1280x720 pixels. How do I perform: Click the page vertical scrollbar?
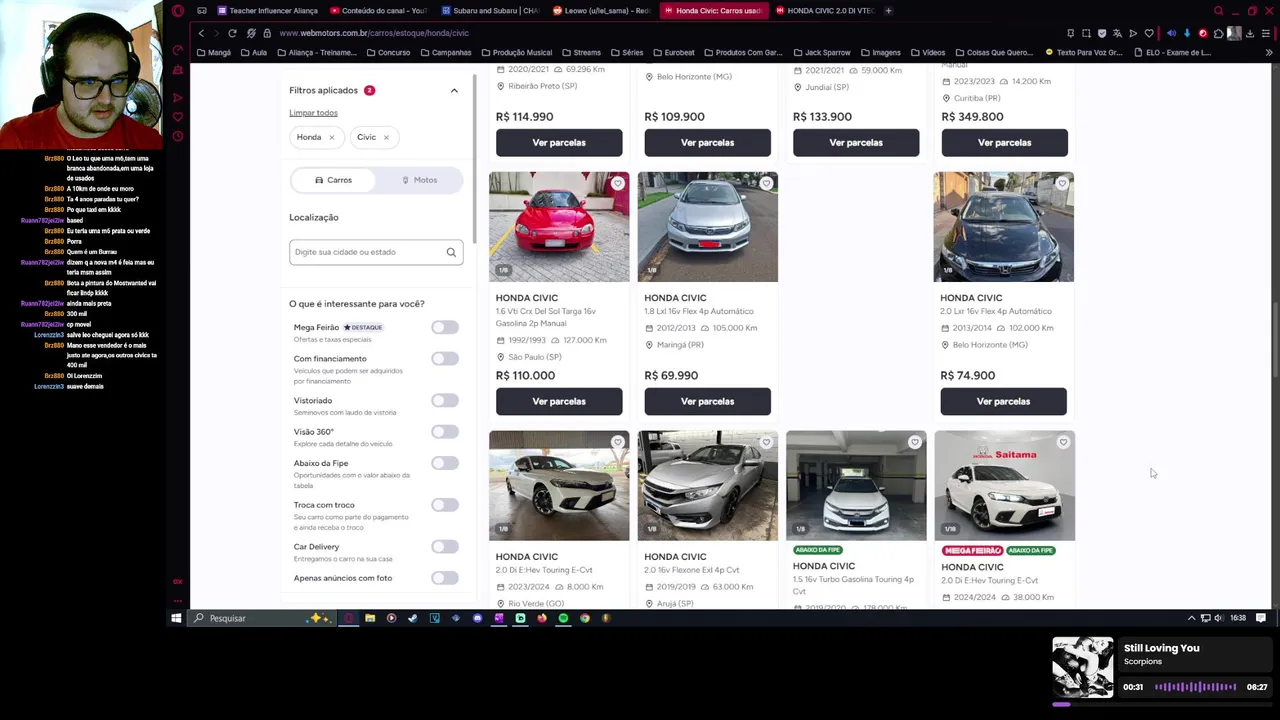[x=1274, y=340]
